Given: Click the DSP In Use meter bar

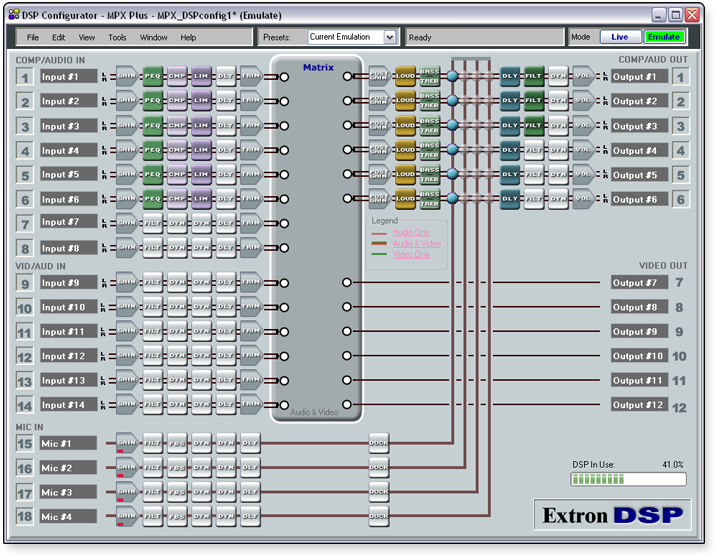Looking at the screenshot, I should coord(628,479).
